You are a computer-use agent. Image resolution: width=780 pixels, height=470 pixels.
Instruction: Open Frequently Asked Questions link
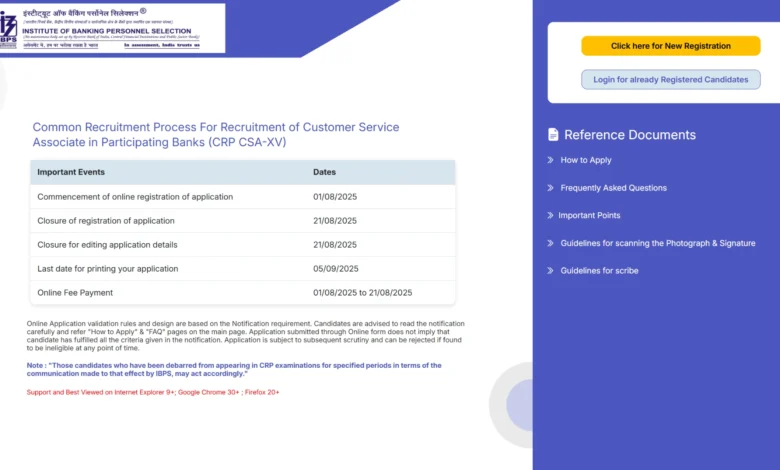pos(613,188)
